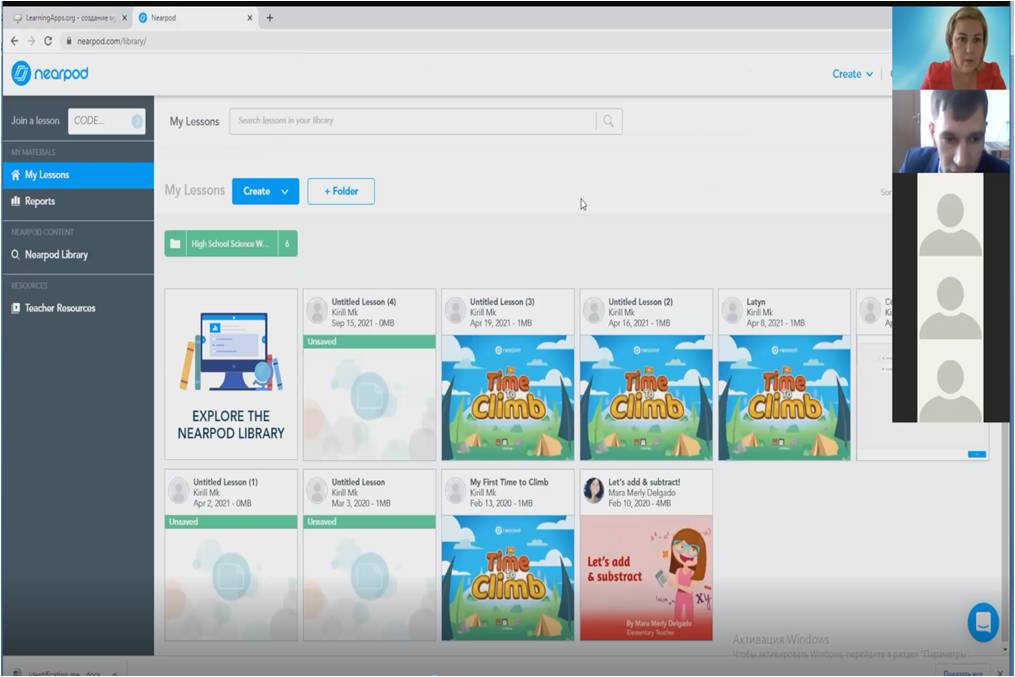Click the Untitled Lesson (2) title
Image resolution: width=1015 pixels, height=677 pixels.
[640, 302]
